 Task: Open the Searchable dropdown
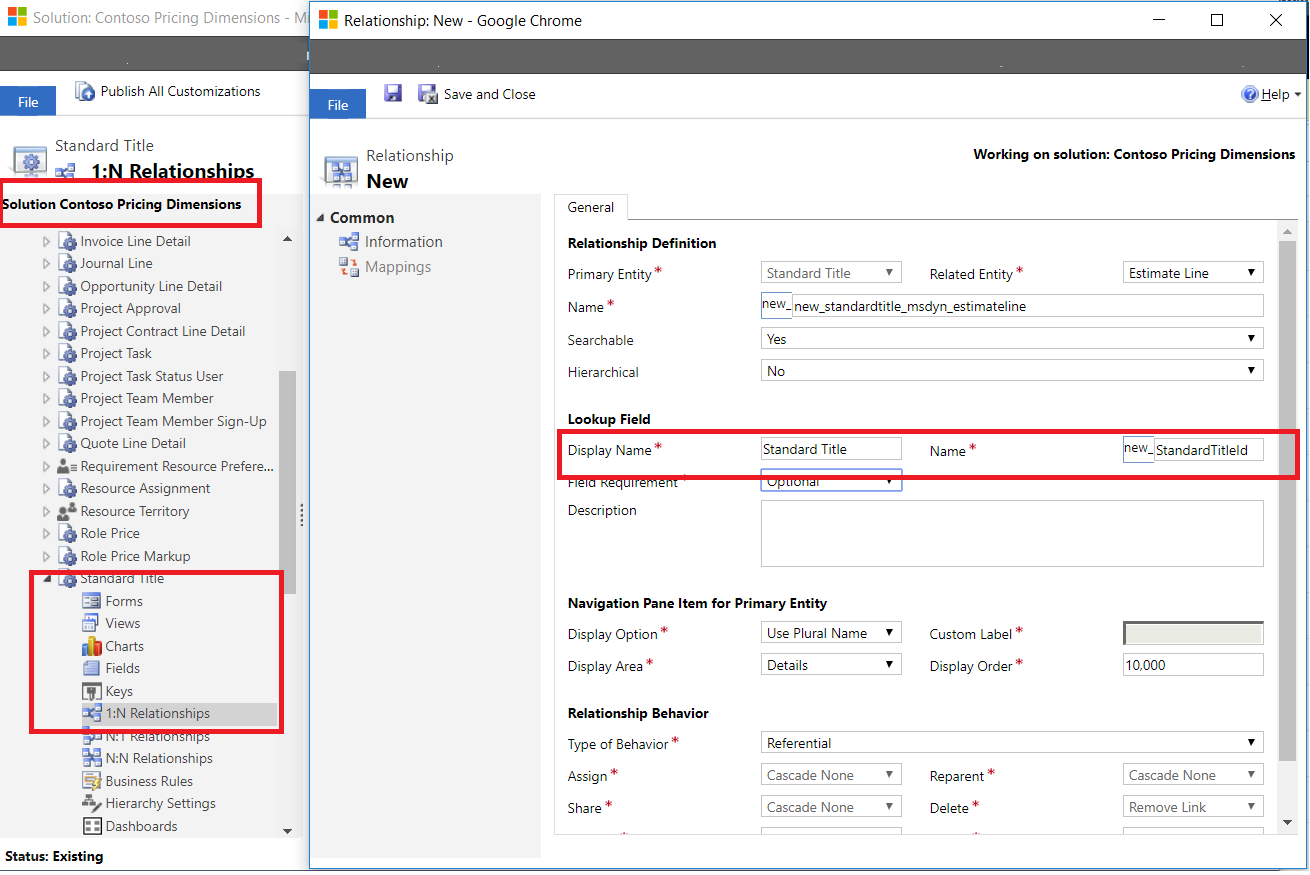(1250, 339)
